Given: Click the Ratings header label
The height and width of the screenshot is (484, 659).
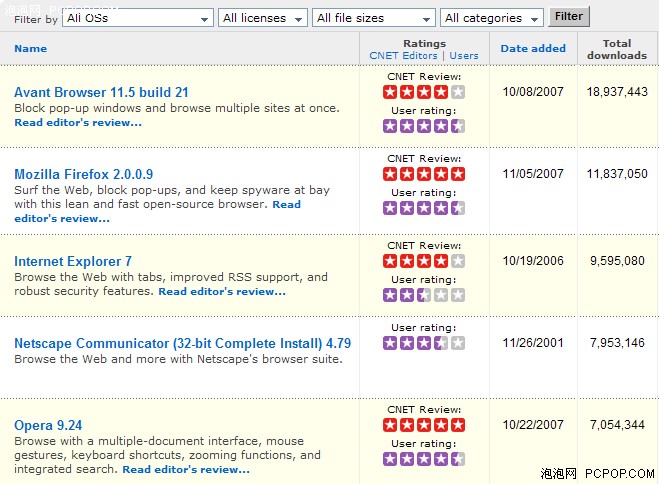Looking at the screenshot, I should [424, 43].
